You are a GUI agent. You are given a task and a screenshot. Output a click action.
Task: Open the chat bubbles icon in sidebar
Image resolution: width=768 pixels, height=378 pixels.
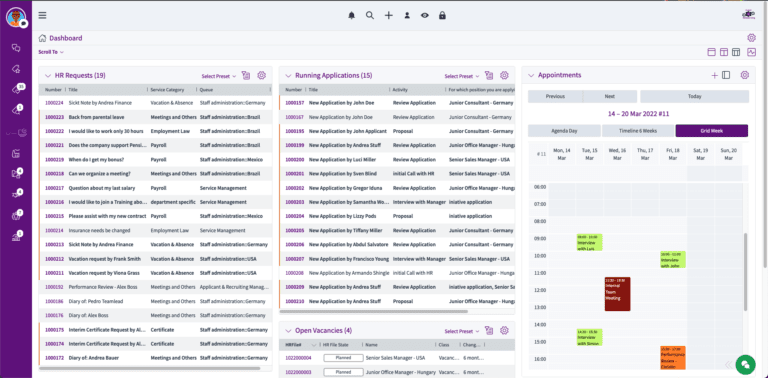click(16, 48)
